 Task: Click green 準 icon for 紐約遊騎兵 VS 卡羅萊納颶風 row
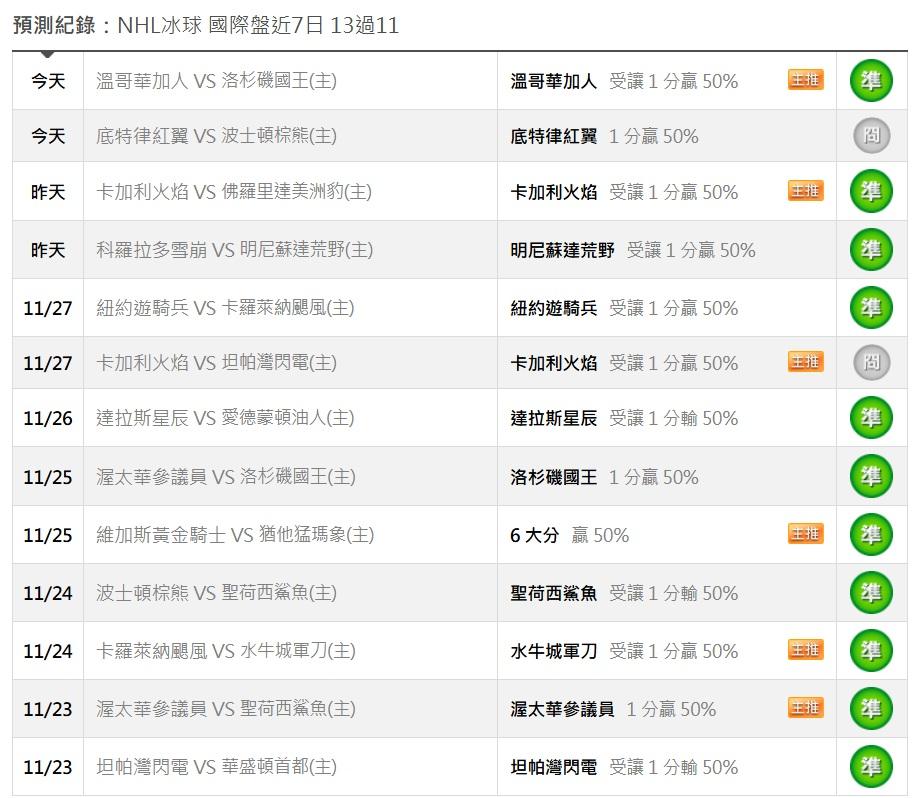click(x=871, y=307)
